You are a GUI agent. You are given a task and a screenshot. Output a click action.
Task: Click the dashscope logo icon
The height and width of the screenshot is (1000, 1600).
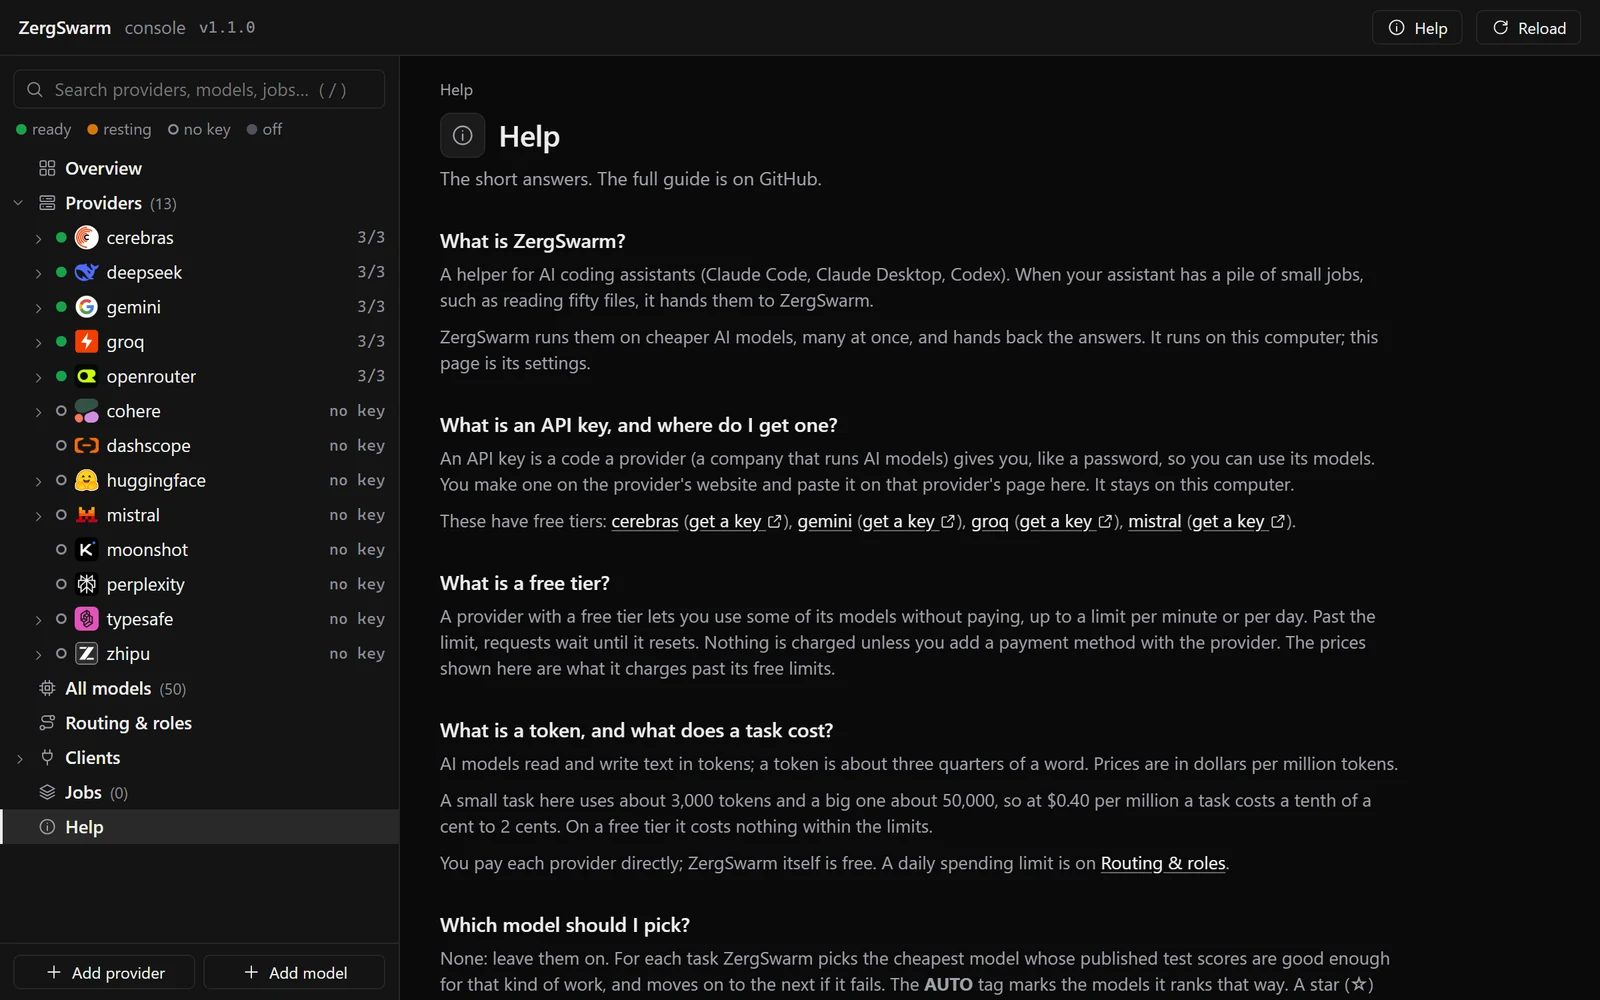click(87, 446)
